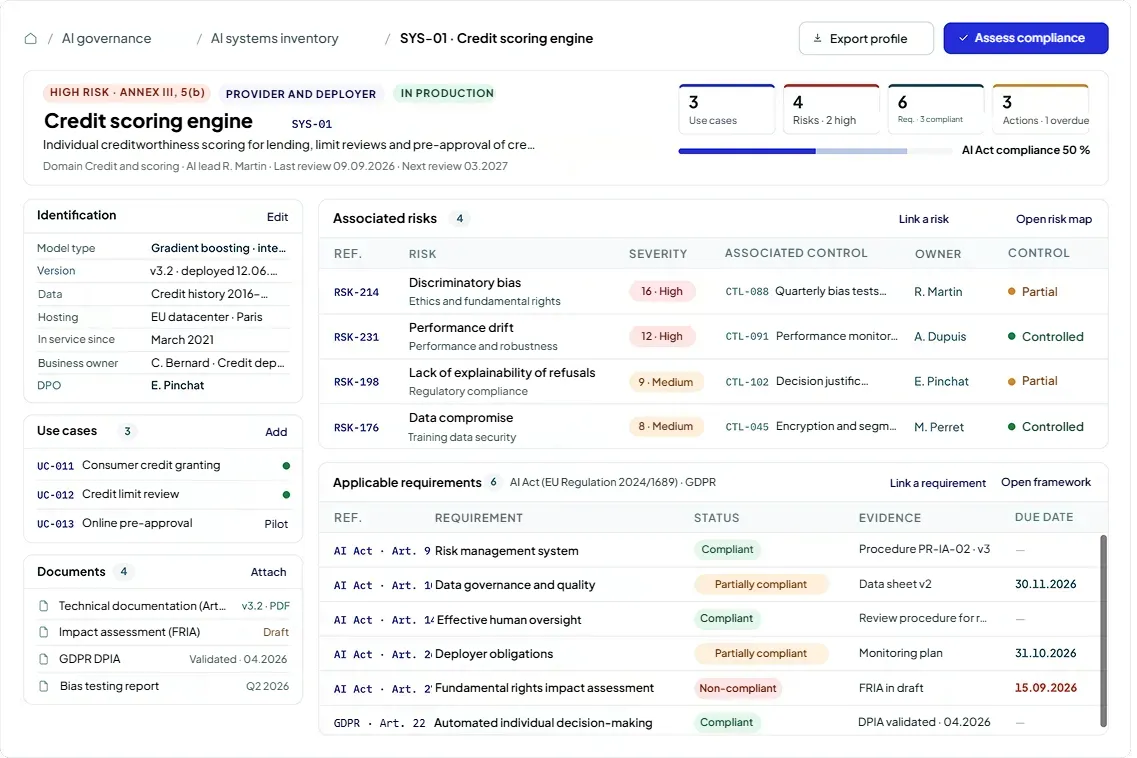Open risk map link
1137x758 pixels.
(x=1054, y=219)
